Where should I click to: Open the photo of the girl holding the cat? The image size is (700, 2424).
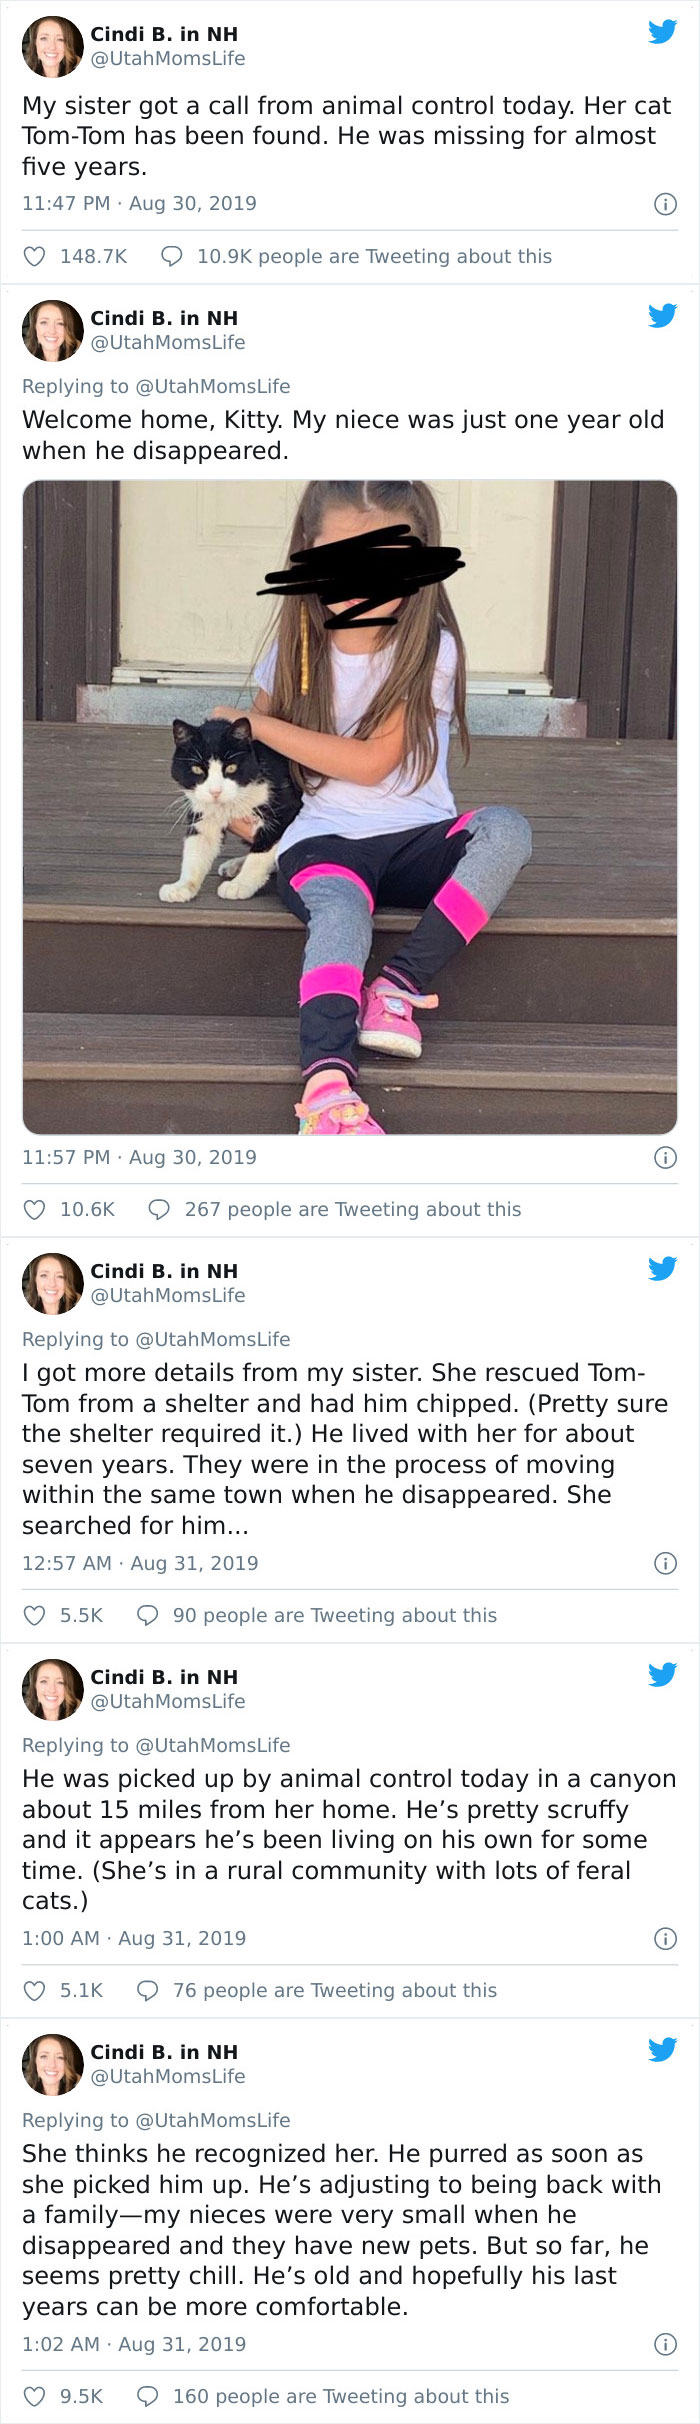[x=350, y=810]
